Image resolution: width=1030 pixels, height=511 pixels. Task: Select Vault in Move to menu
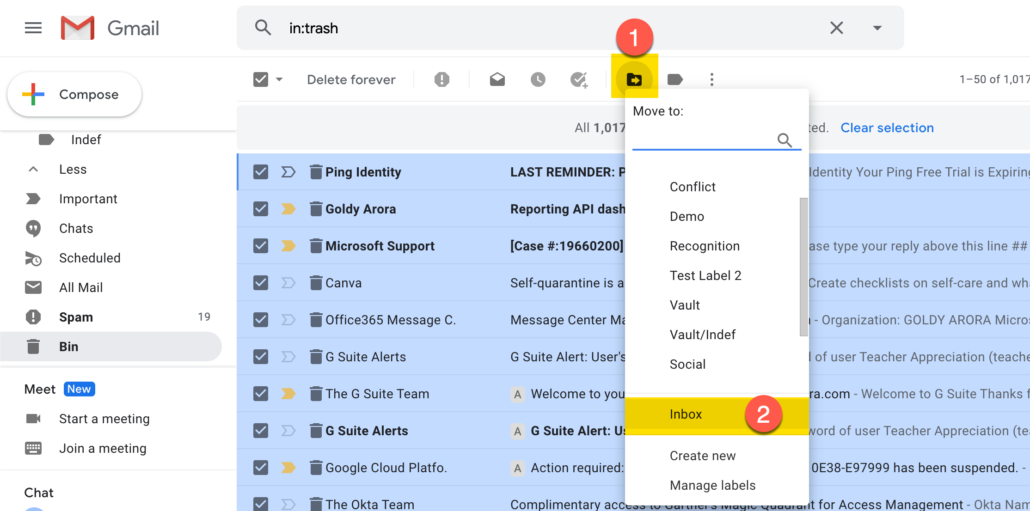coord(684,305)
